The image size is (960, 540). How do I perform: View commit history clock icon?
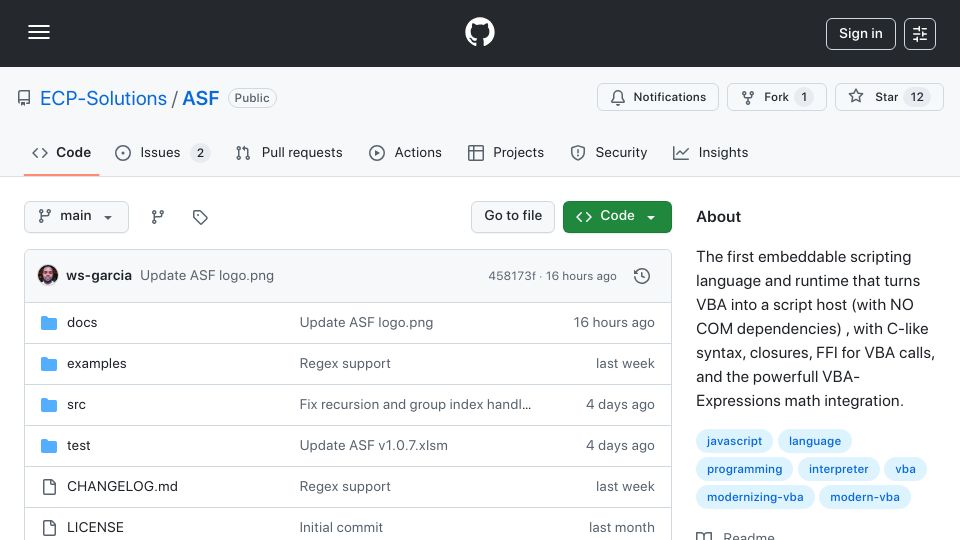coord(642,276)
